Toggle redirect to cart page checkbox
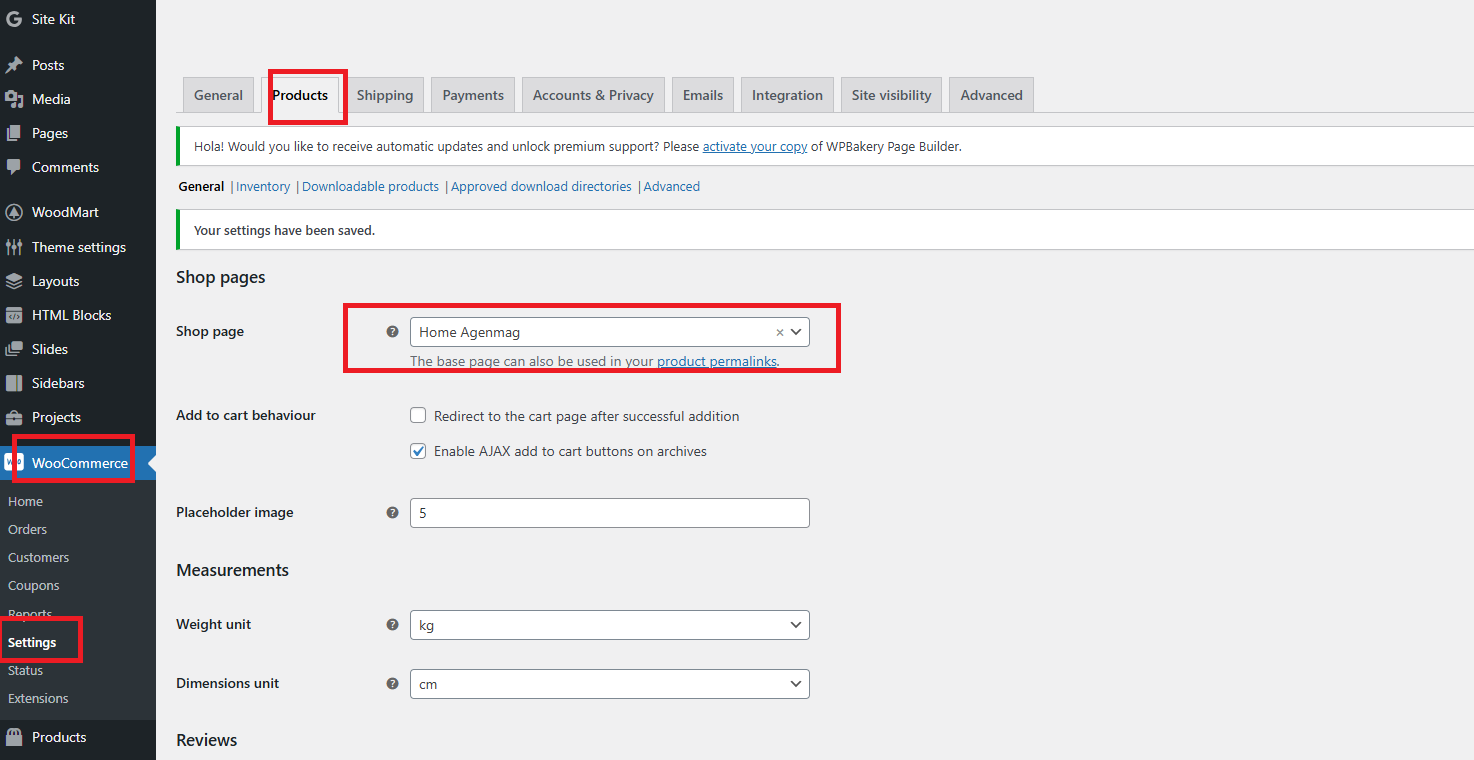The width and height of the screenshot is (1474, 760). pyautogui.click(x=418, y=415)
